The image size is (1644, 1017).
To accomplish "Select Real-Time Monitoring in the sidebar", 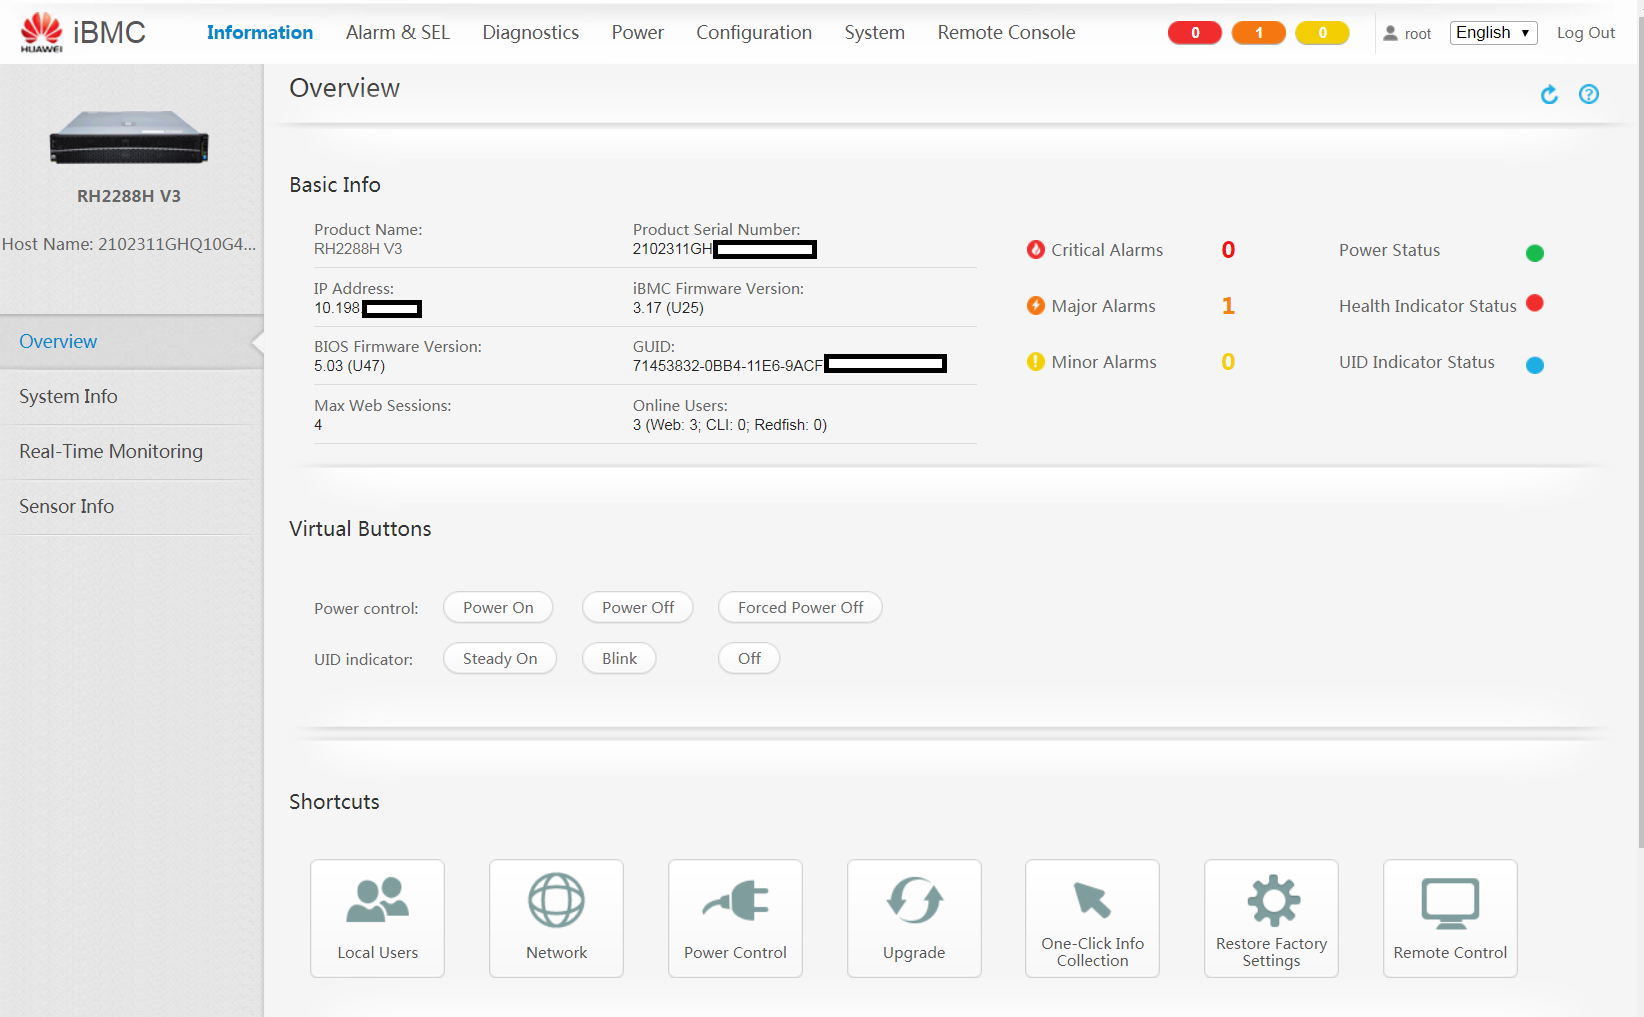I will click(x=131, y=452).
